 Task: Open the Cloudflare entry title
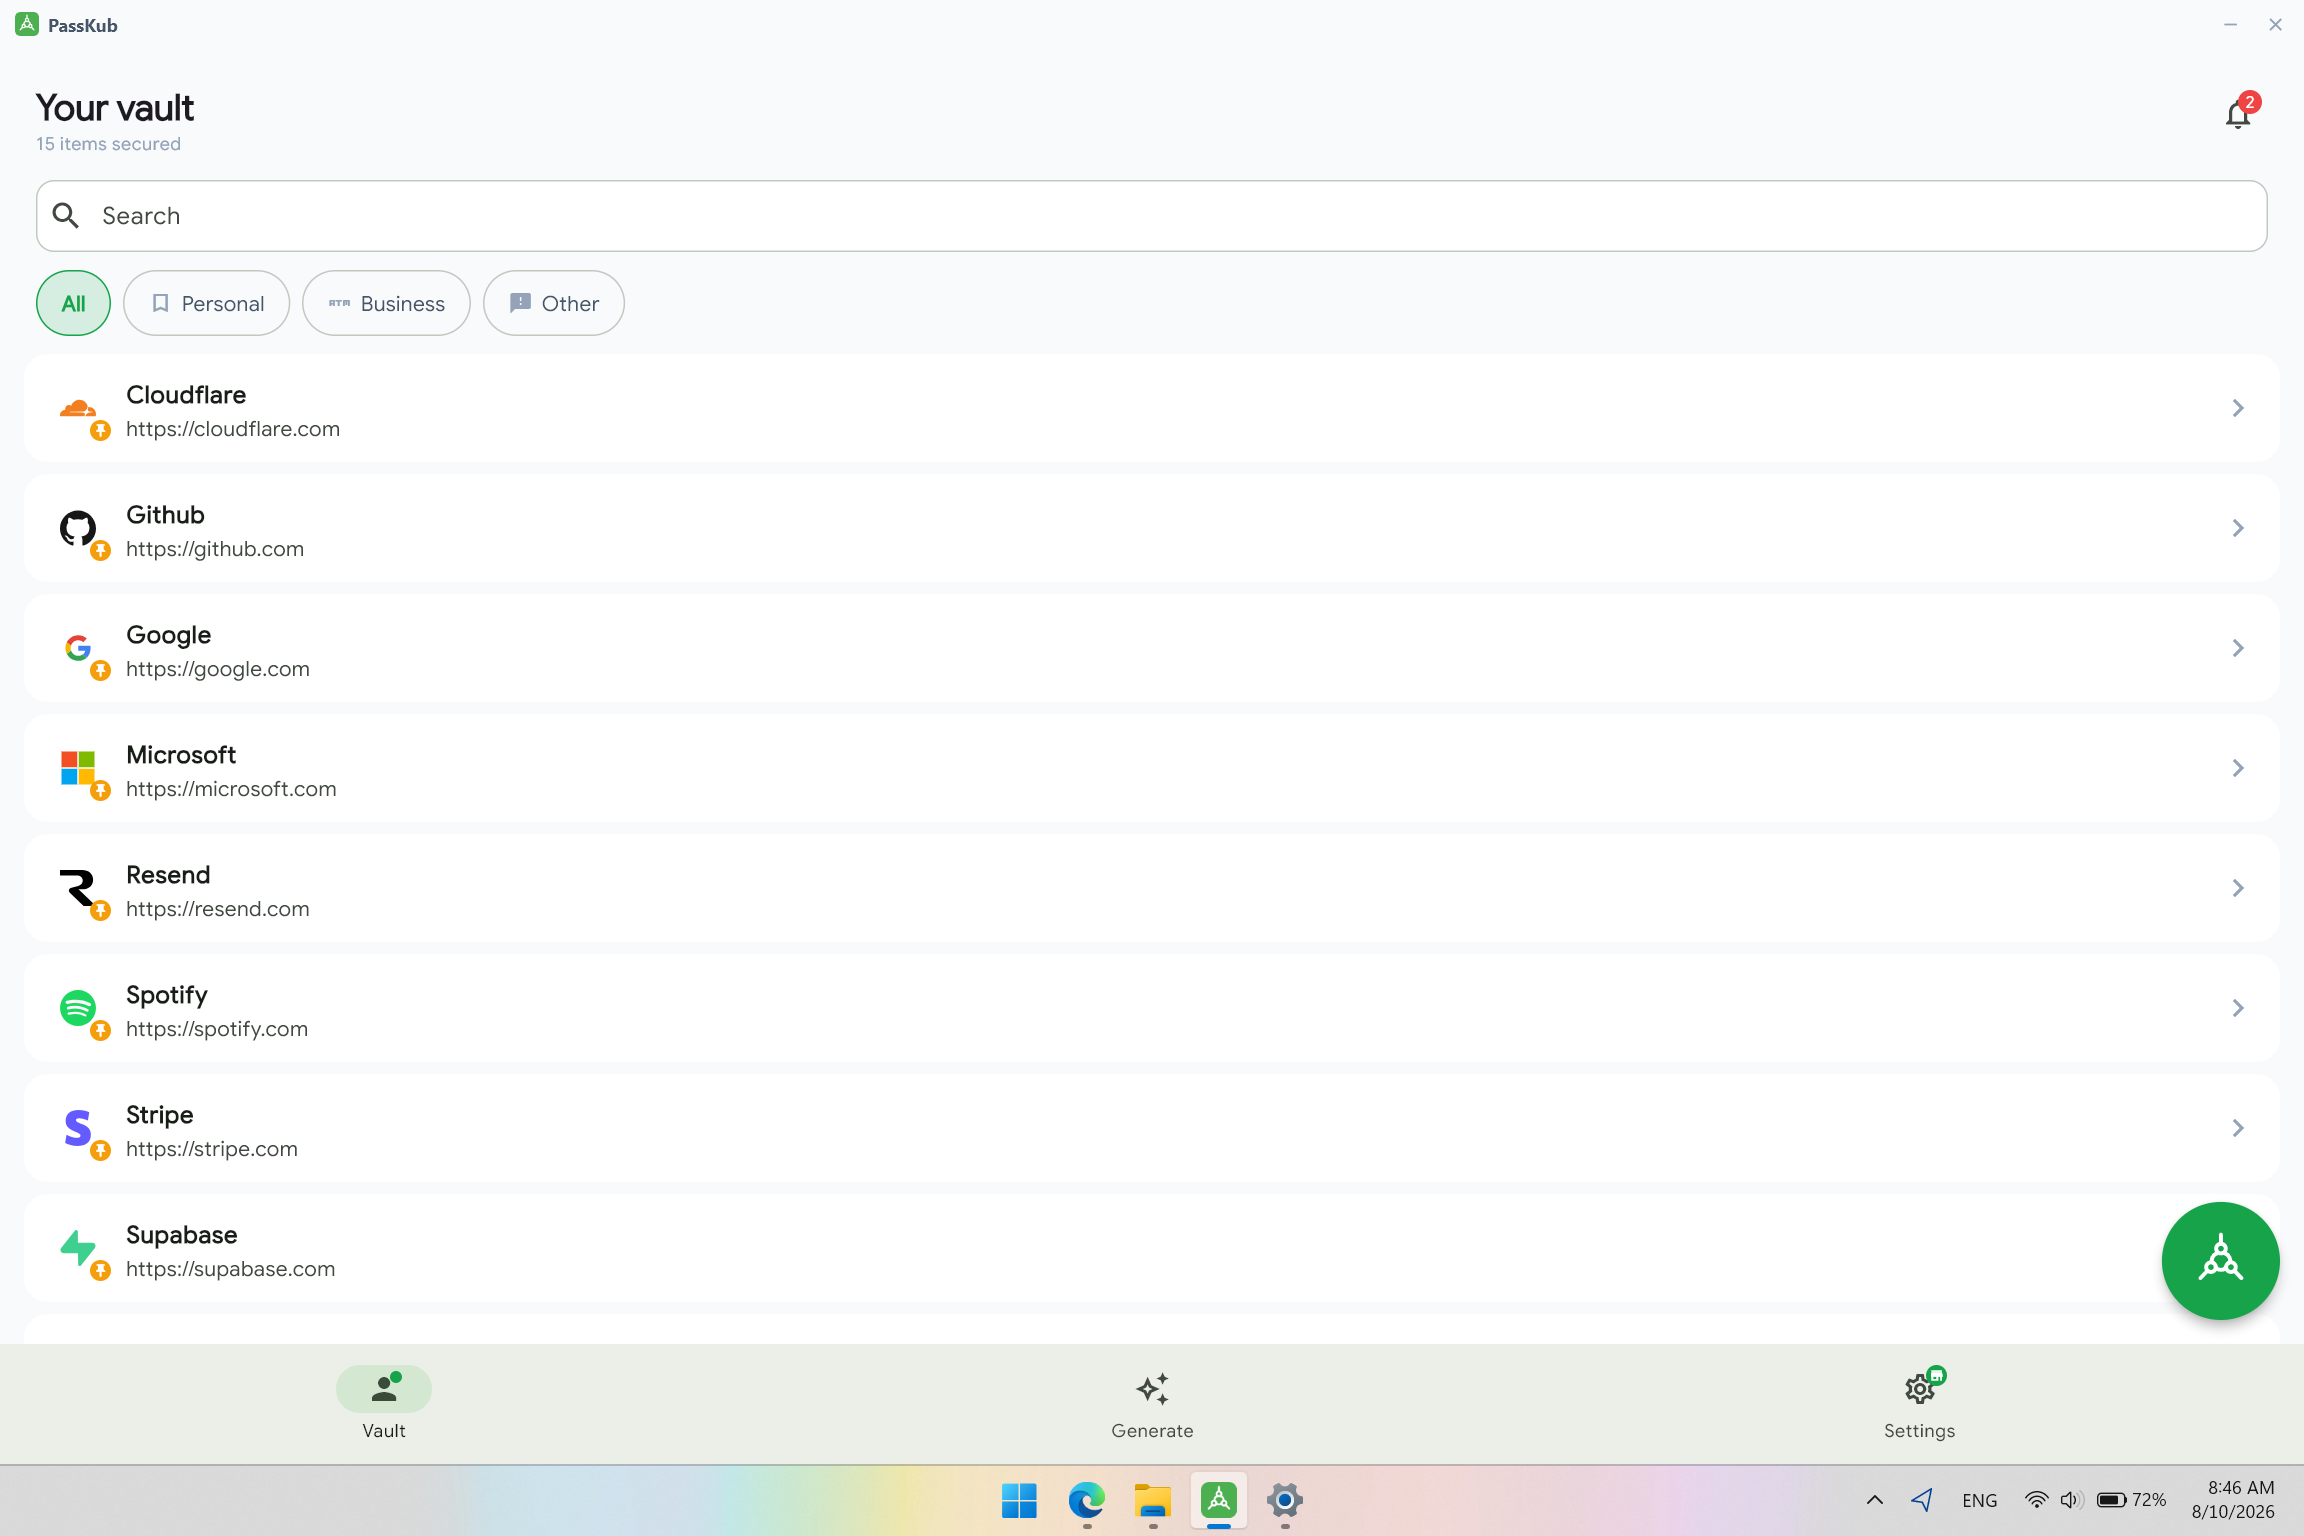(x=186, y=395)
